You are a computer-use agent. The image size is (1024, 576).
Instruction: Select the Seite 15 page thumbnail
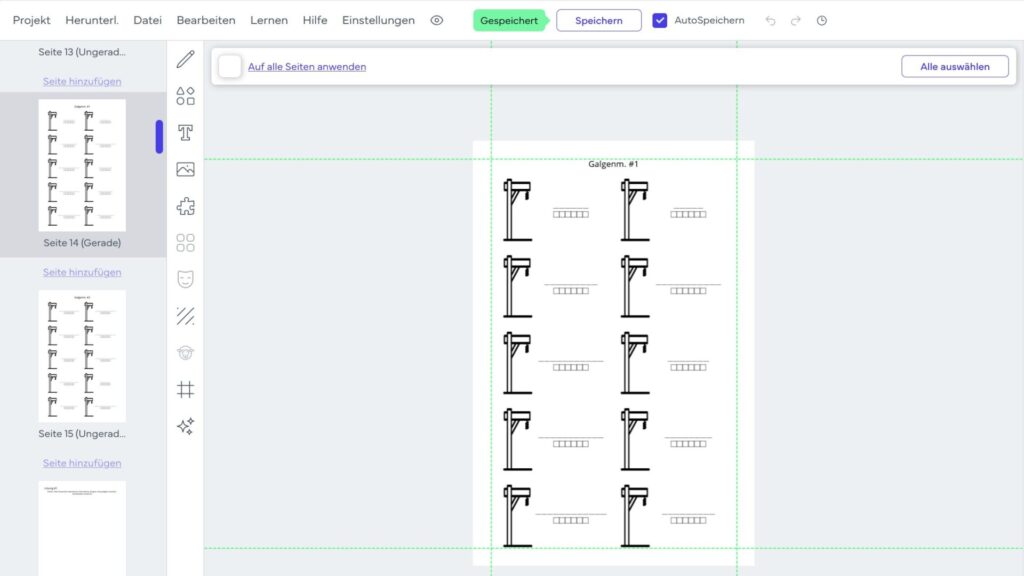[x=82, y=356]
